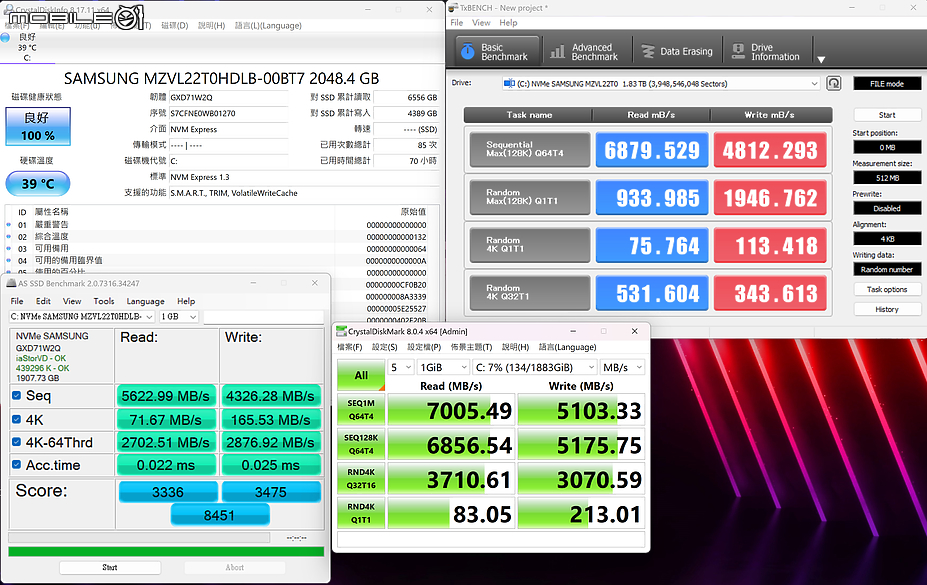Click the blue dot of SMART row 03
Image resolution: width=927 pixels, height=585 pixels.
tap(8, 248)
